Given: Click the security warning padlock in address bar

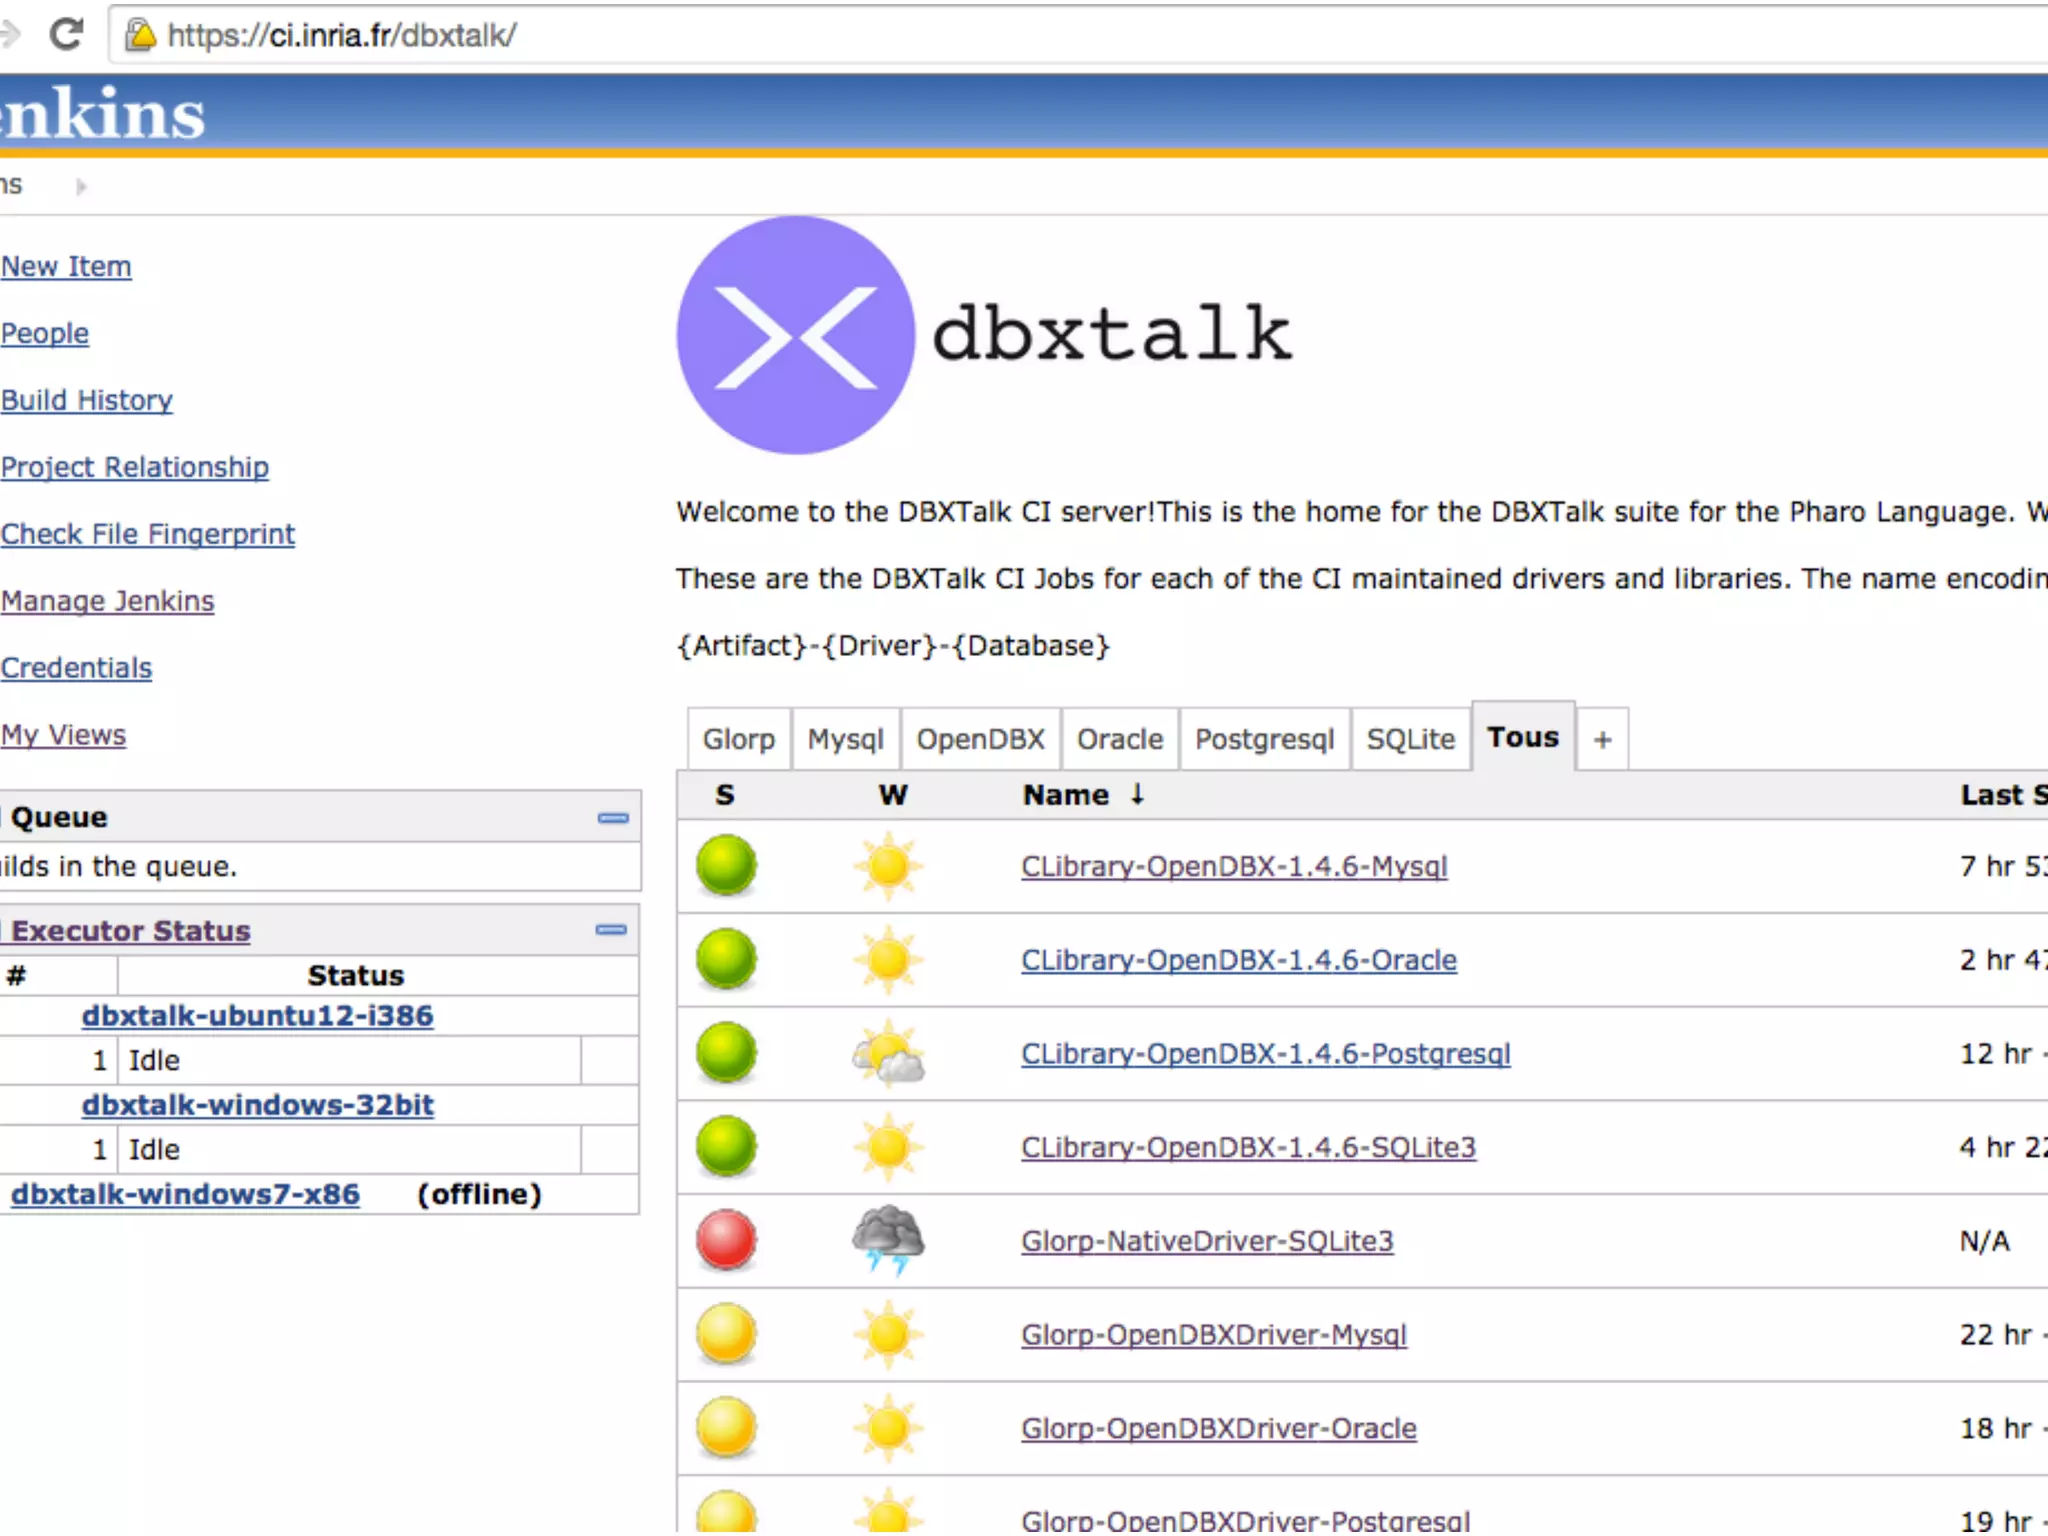Looking at the screenshot, I should [x=141, y=35].
